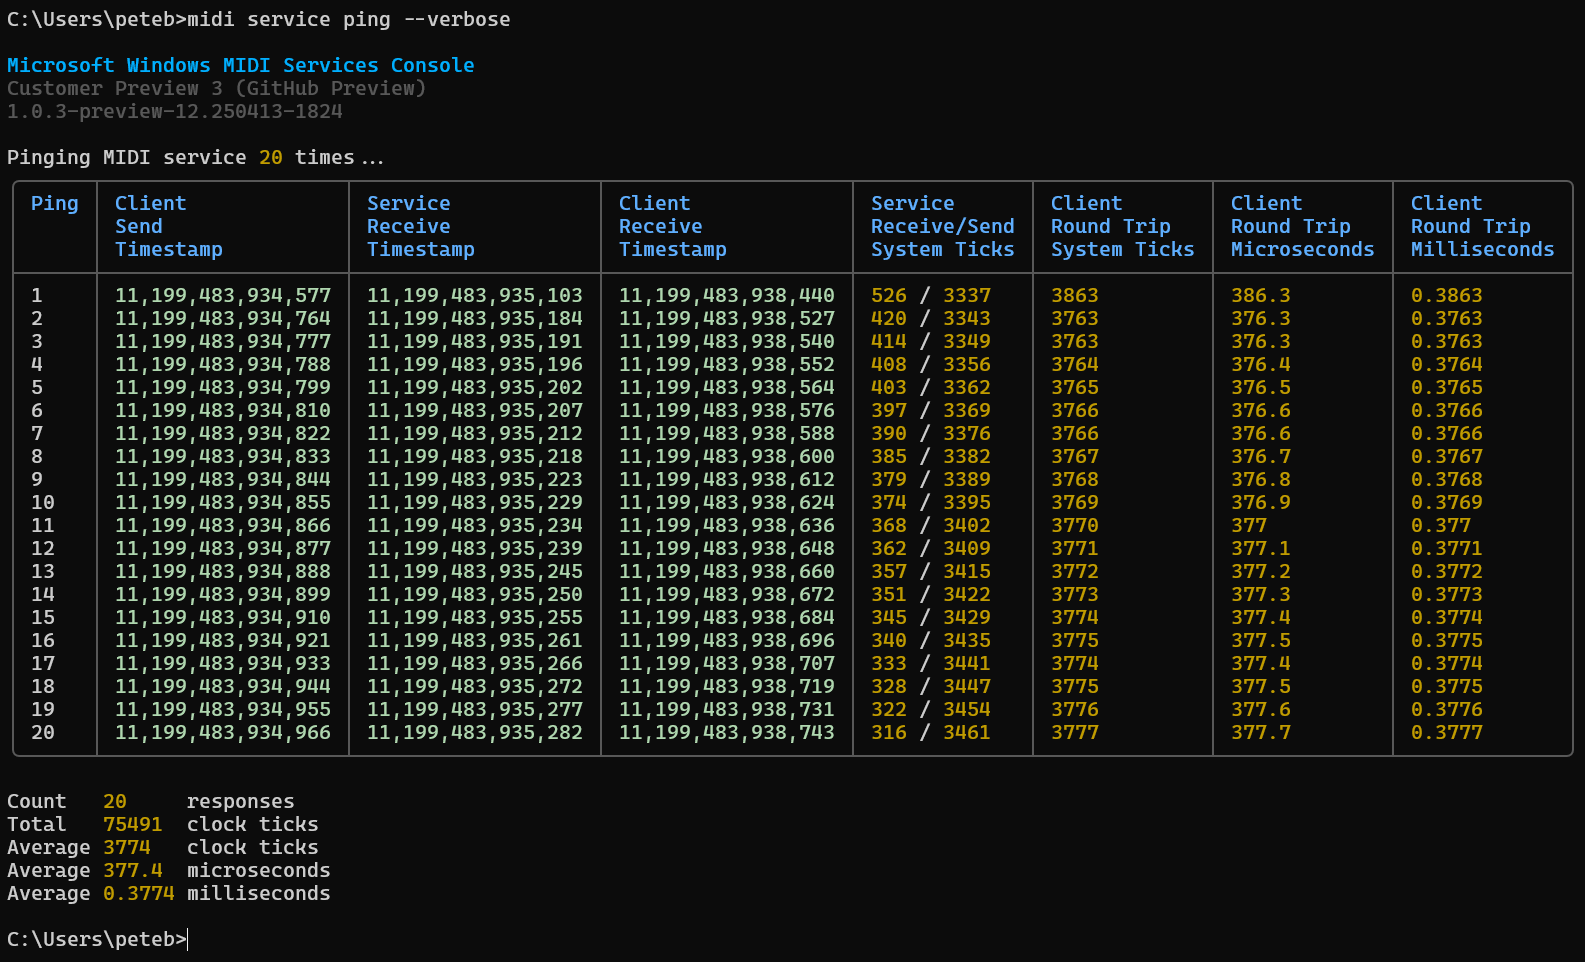Click round trip ticks value 3769
Viewport: 1585px width, 962px height.
pyautogui.click(x=1075, y=502)
